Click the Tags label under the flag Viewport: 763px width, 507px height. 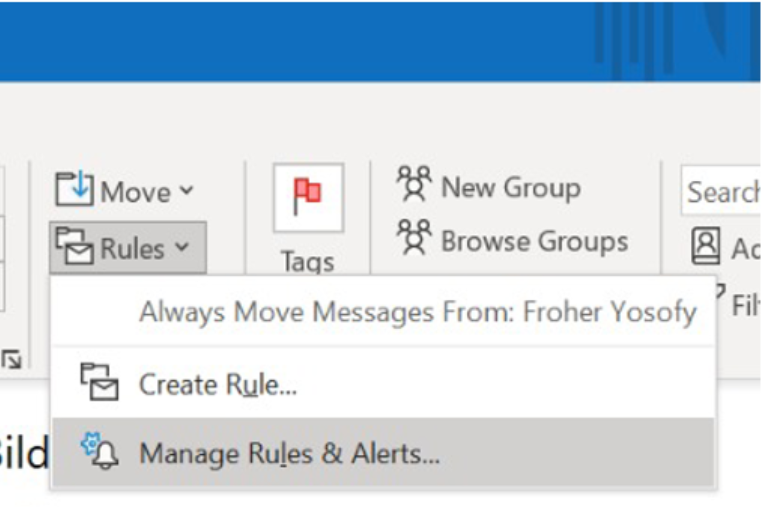tap(307, 261)
